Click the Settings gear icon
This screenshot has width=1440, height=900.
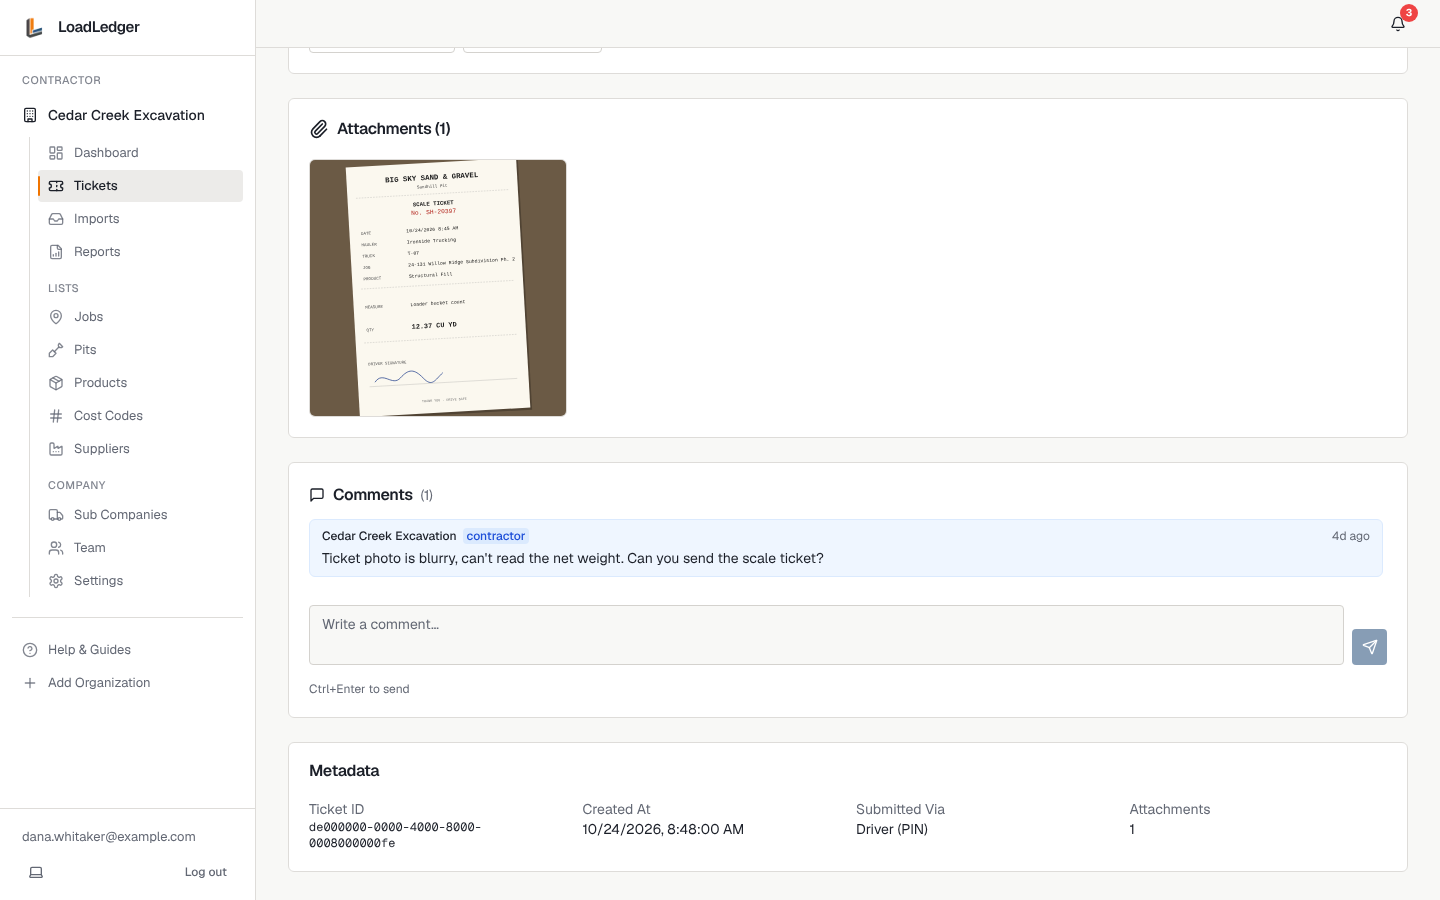pos(56,581)
